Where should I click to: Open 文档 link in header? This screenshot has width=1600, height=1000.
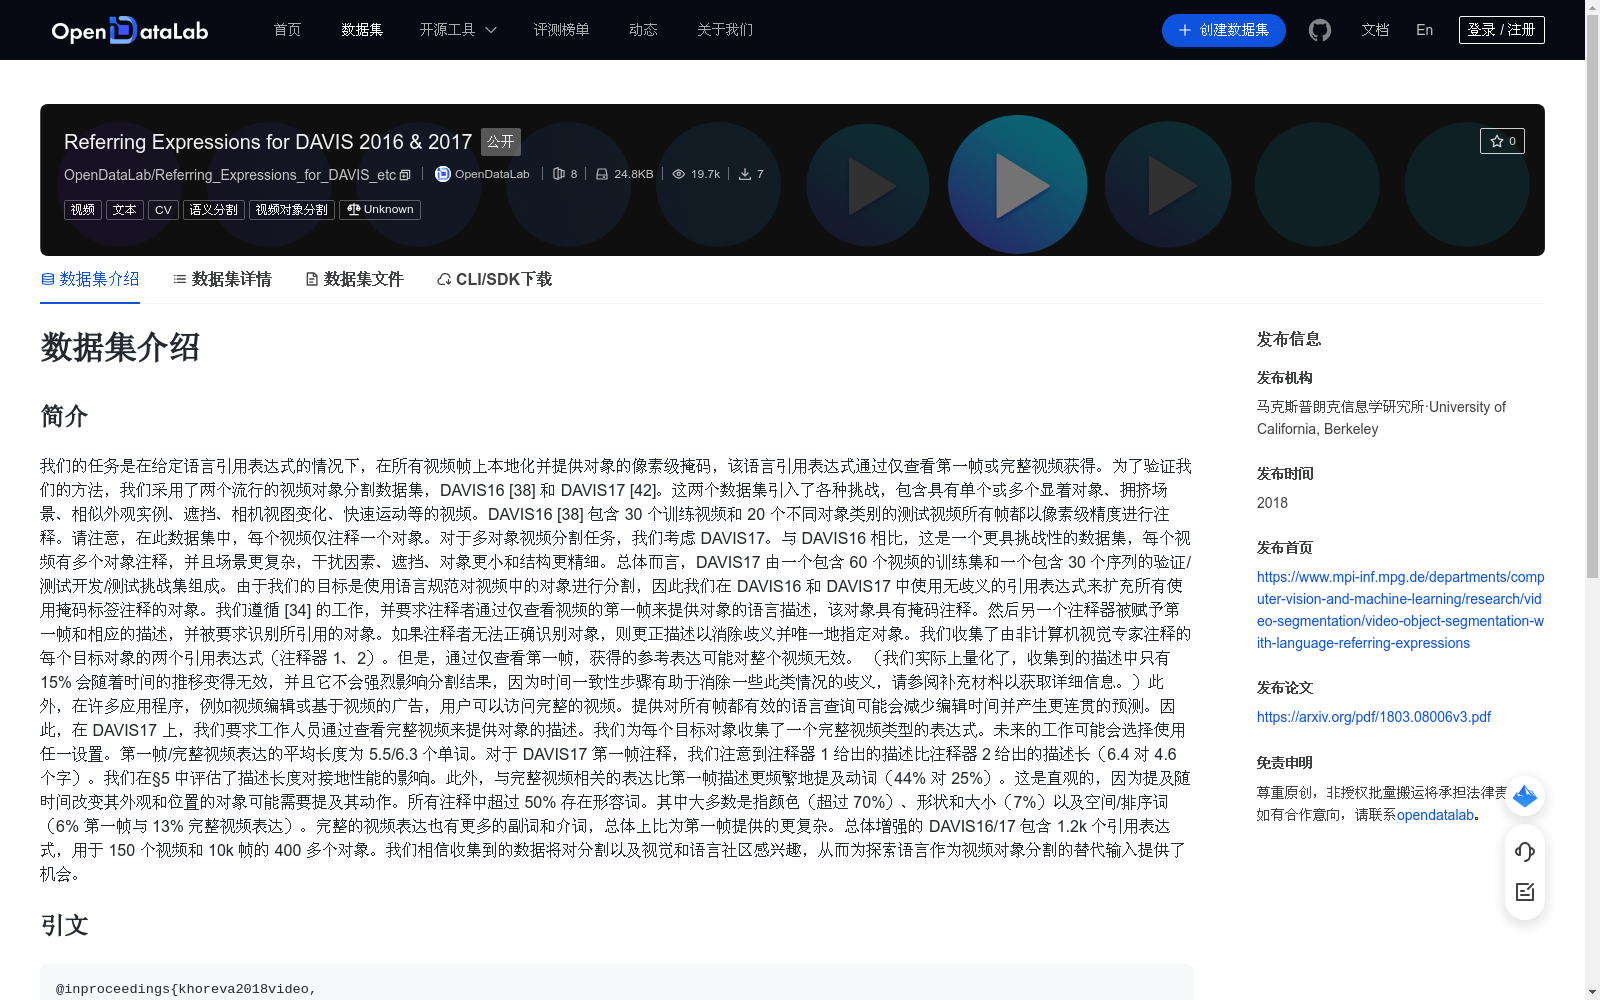pos(1375,30)
